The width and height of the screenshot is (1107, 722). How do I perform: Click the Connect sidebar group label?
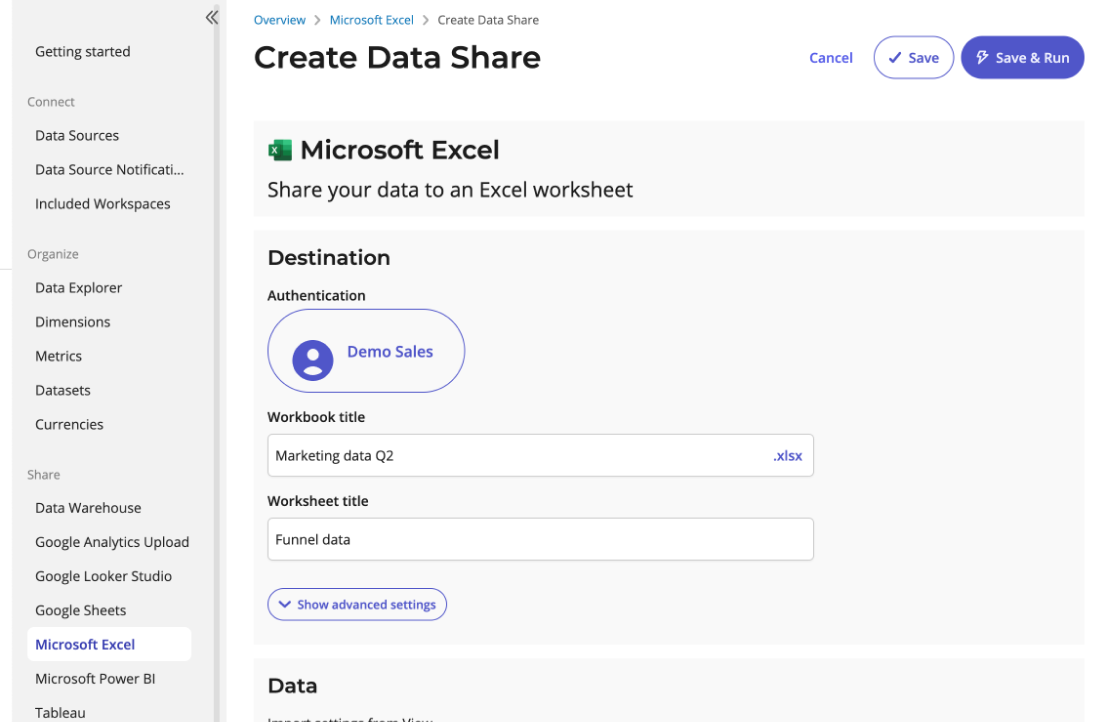[x=51, y=102]
